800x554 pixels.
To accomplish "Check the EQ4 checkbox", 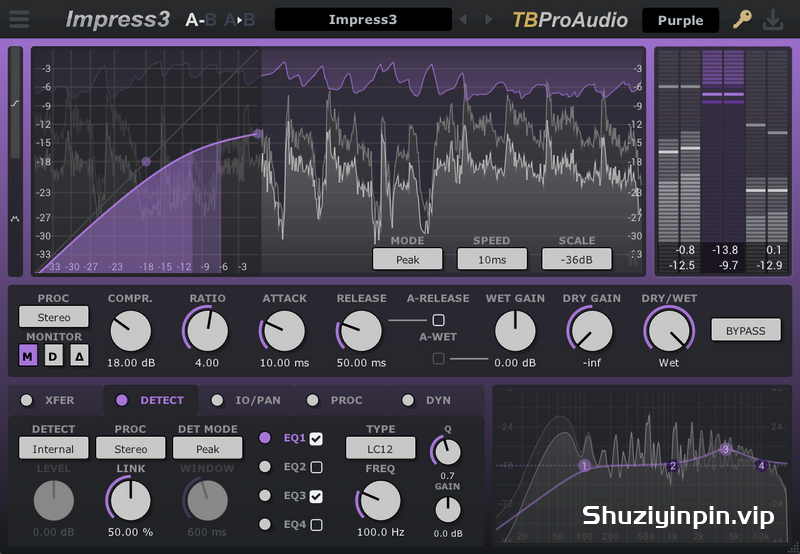I will pos(316,524).
